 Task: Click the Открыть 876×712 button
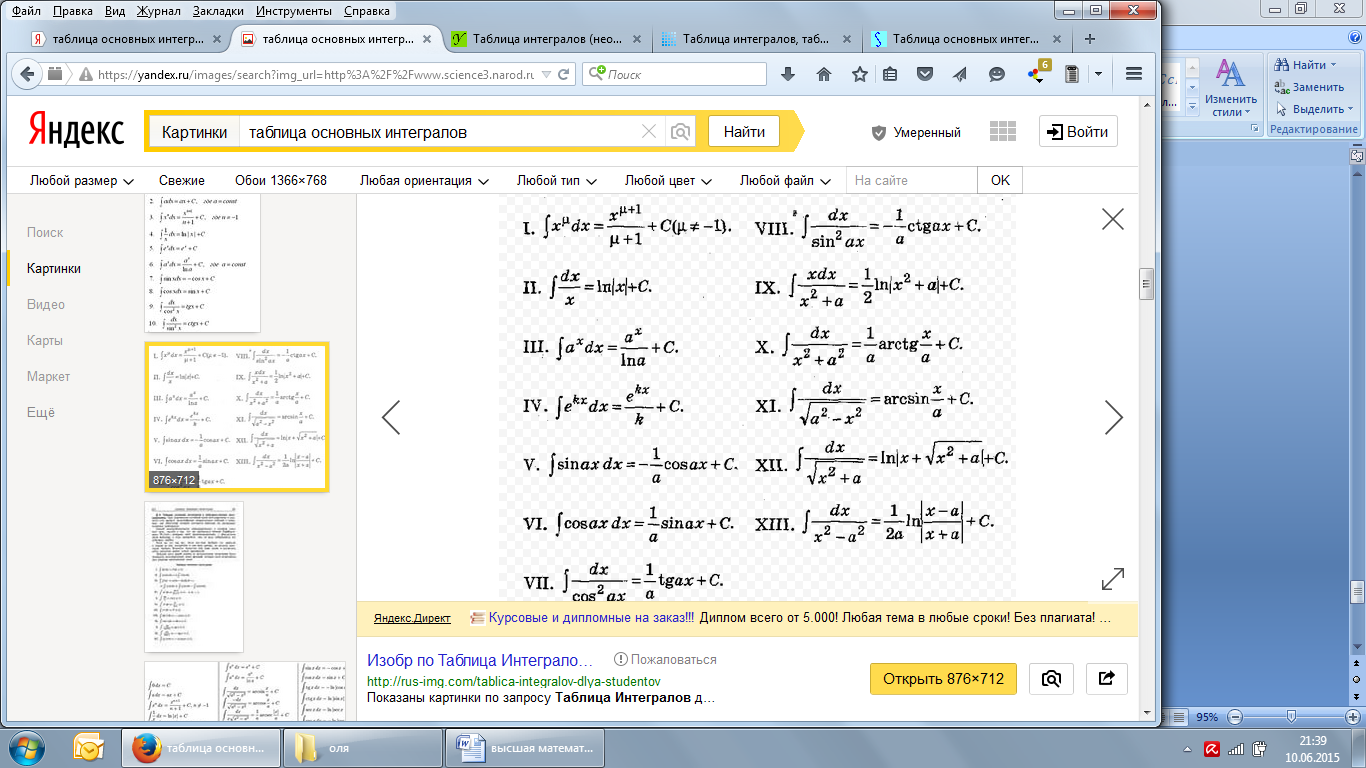pyautogui.click(x=943, y=678)
